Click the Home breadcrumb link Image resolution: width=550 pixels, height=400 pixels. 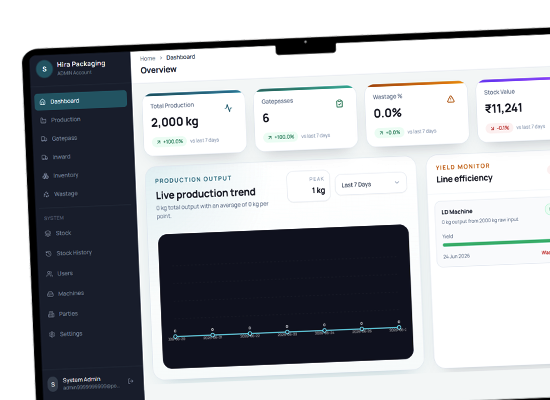coord(147,58)
